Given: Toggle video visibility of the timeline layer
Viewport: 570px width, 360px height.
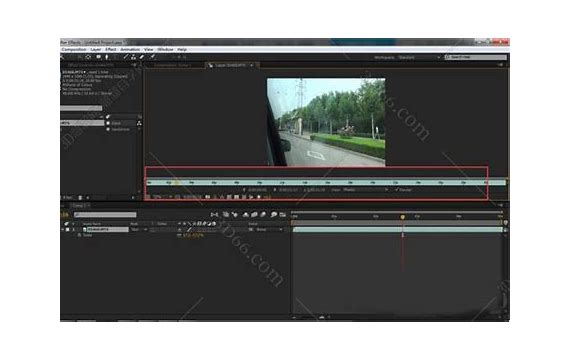Looking at the screenshot, I should tap(67, 230).
